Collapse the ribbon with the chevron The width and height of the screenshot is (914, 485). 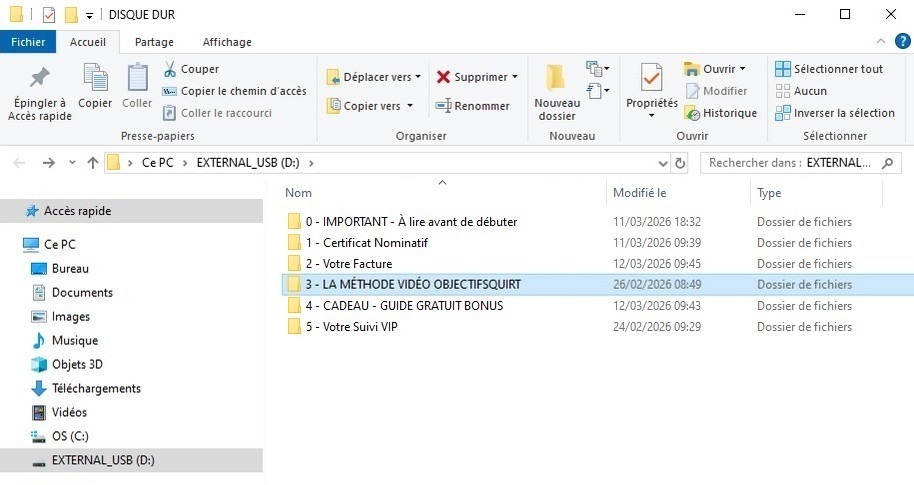point(880,42)
